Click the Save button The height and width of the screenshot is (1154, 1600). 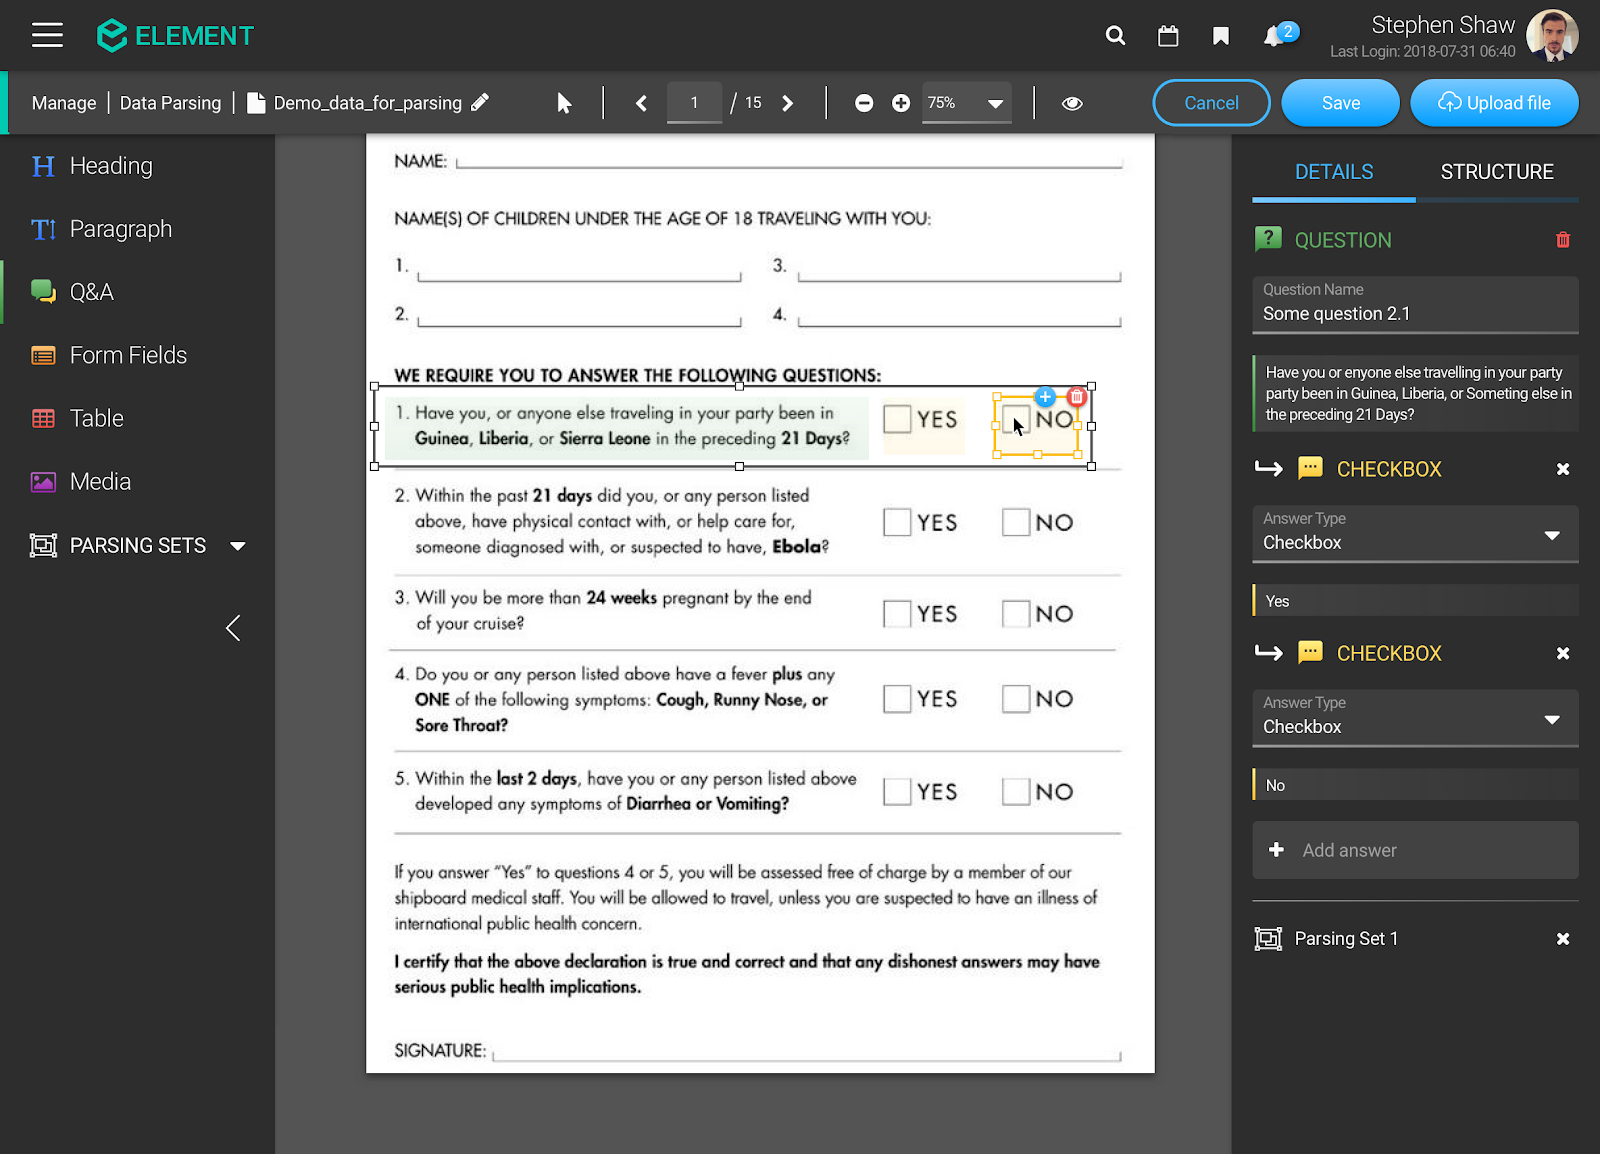(x=1340, y=103)
